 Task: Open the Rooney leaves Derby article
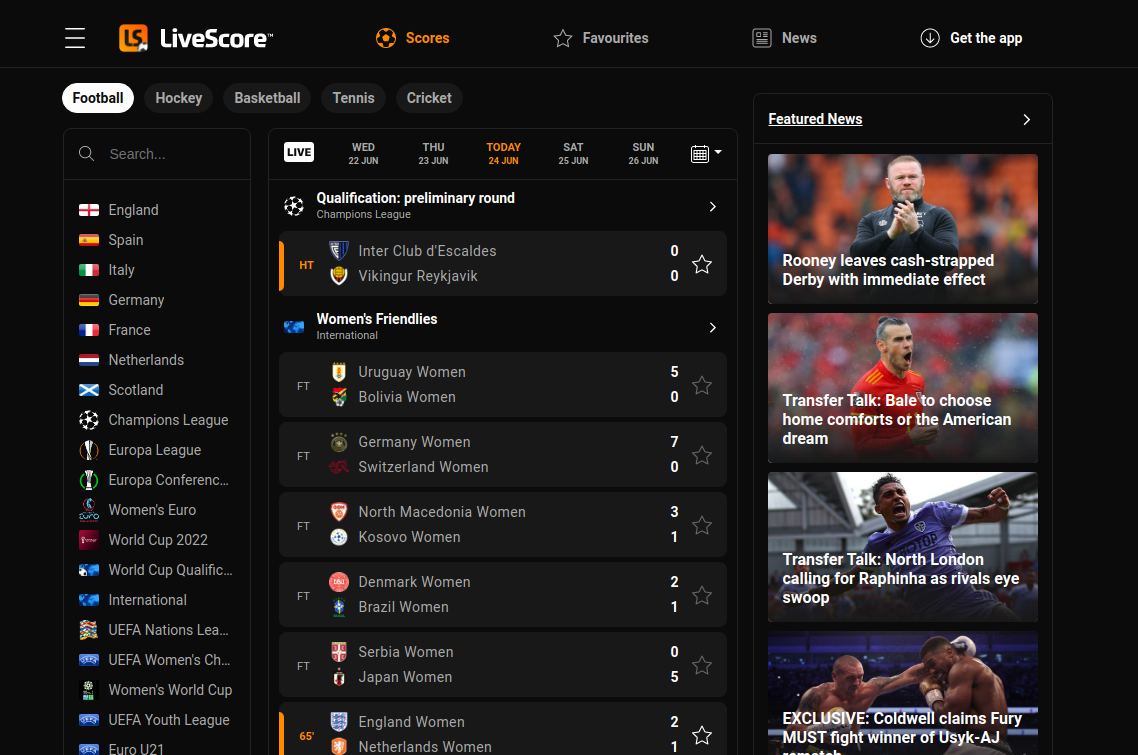pos(903,229)
